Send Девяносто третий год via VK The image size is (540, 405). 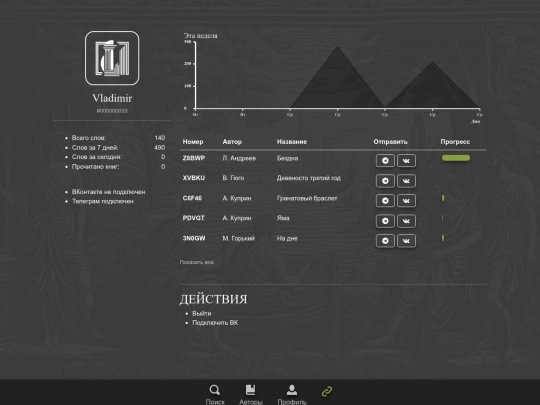[x=406, y=181]
